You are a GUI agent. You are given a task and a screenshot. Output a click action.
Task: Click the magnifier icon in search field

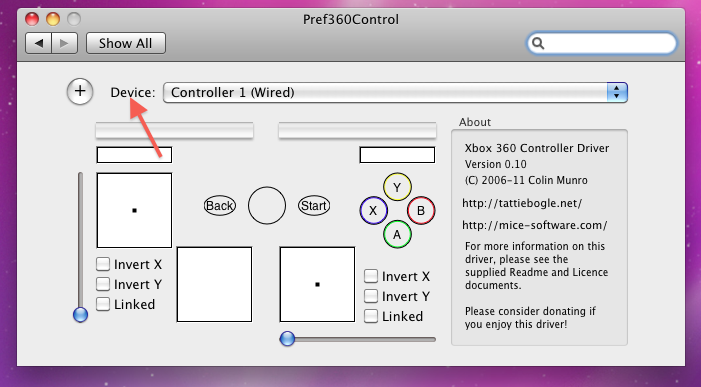[538, 43]
